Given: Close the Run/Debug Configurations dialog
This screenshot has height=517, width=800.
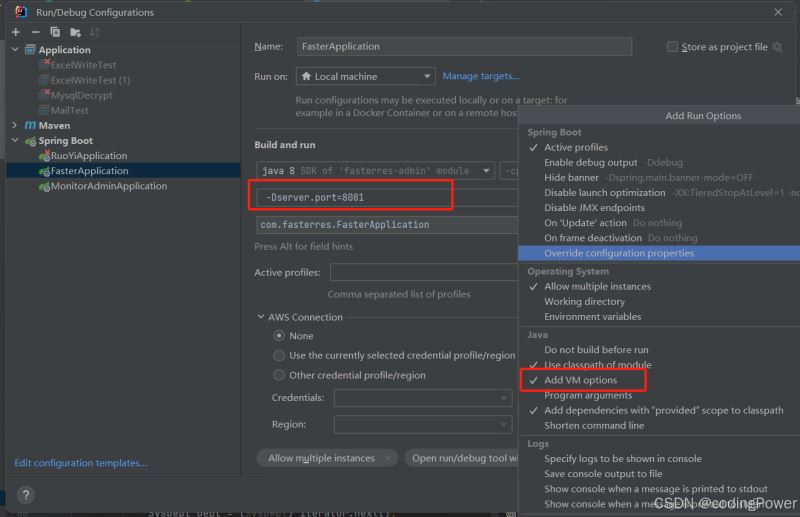Looking at the screenshot, I should pos(778,12).
